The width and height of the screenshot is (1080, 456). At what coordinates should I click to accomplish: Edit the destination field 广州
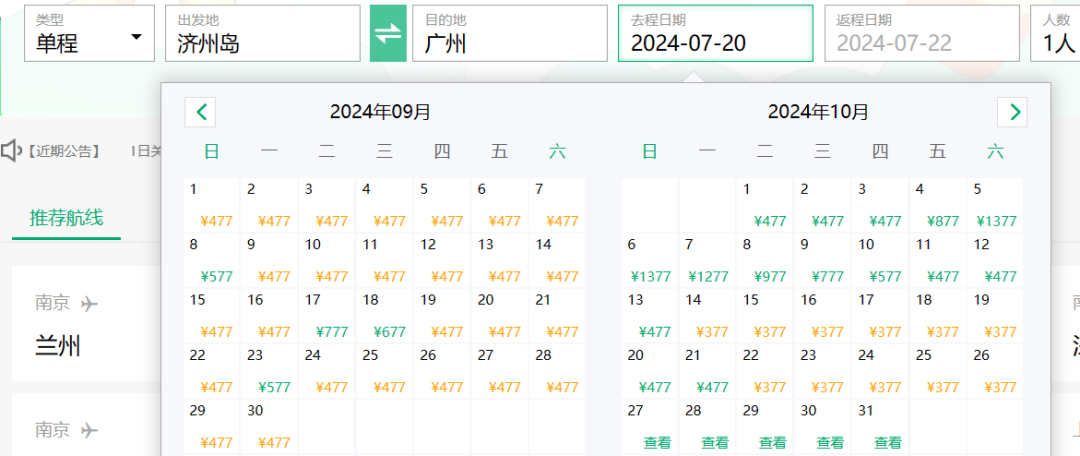point(509,34)
